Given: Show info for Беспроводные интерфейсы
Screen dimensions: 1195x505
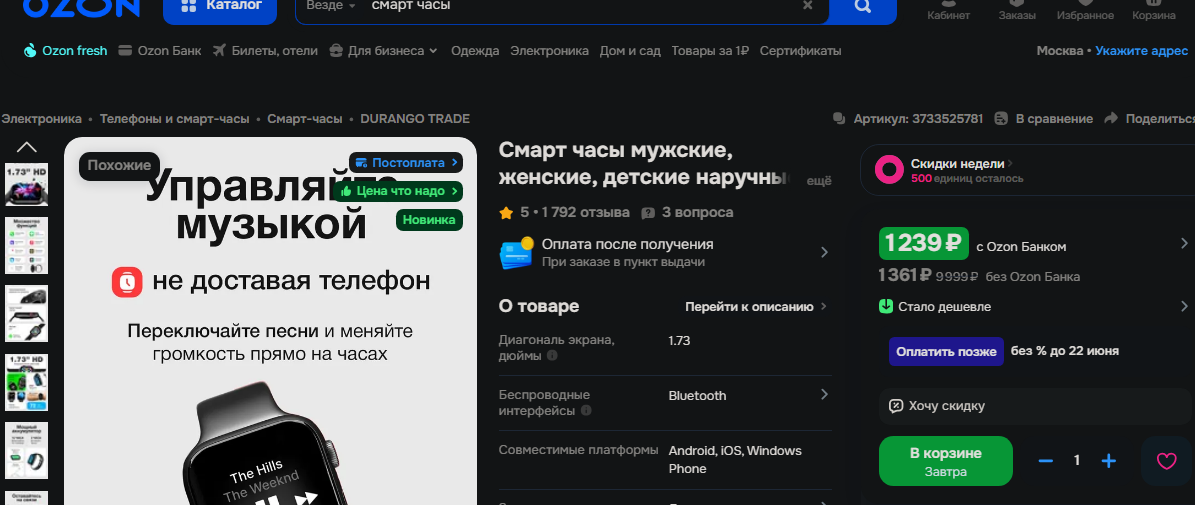Looking at the screenshot, I should [586, 411].
